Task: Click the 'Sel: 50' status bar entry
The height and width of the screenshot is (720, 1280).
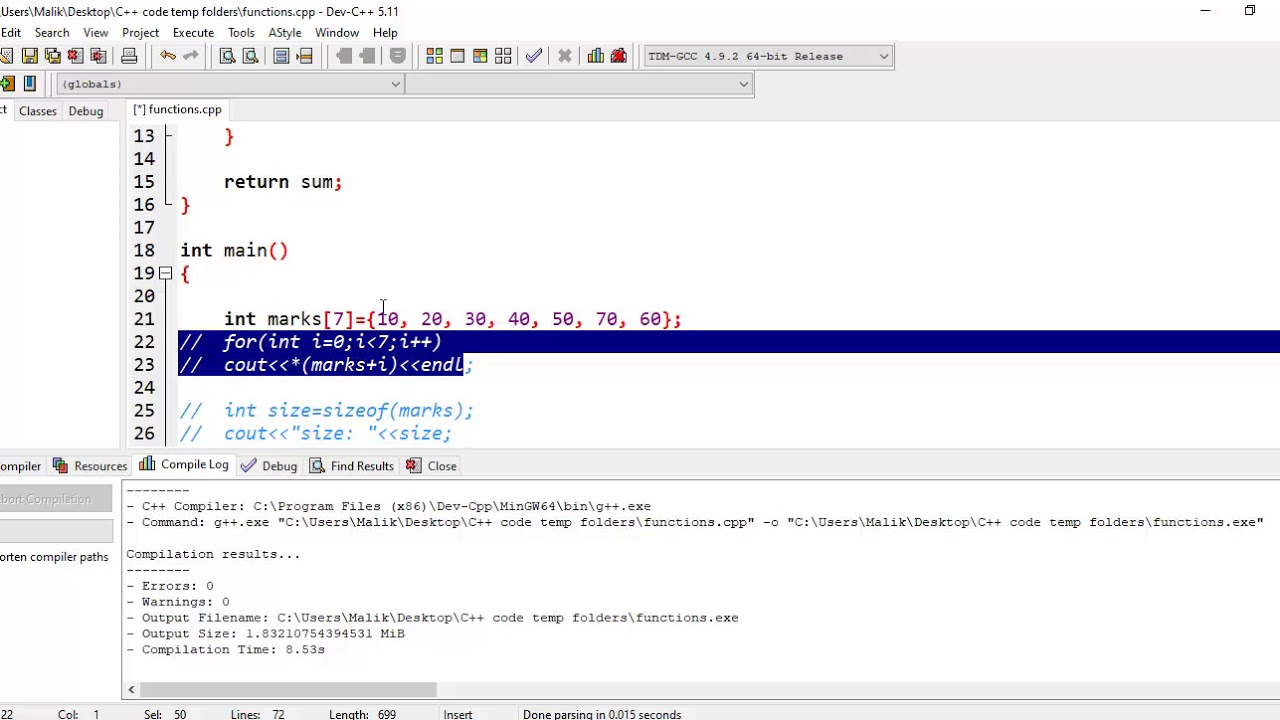Action: 165,714
